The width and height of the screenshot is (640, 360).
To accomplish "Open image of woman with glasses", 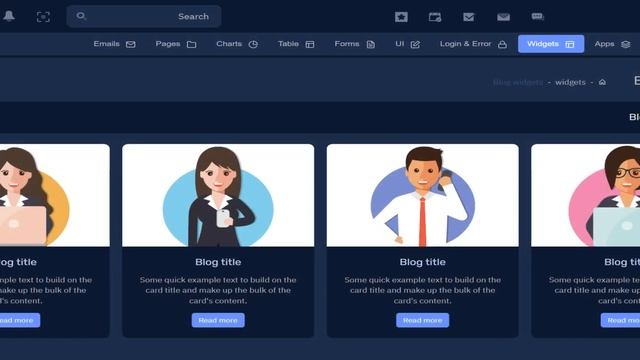I will [586, 196].
